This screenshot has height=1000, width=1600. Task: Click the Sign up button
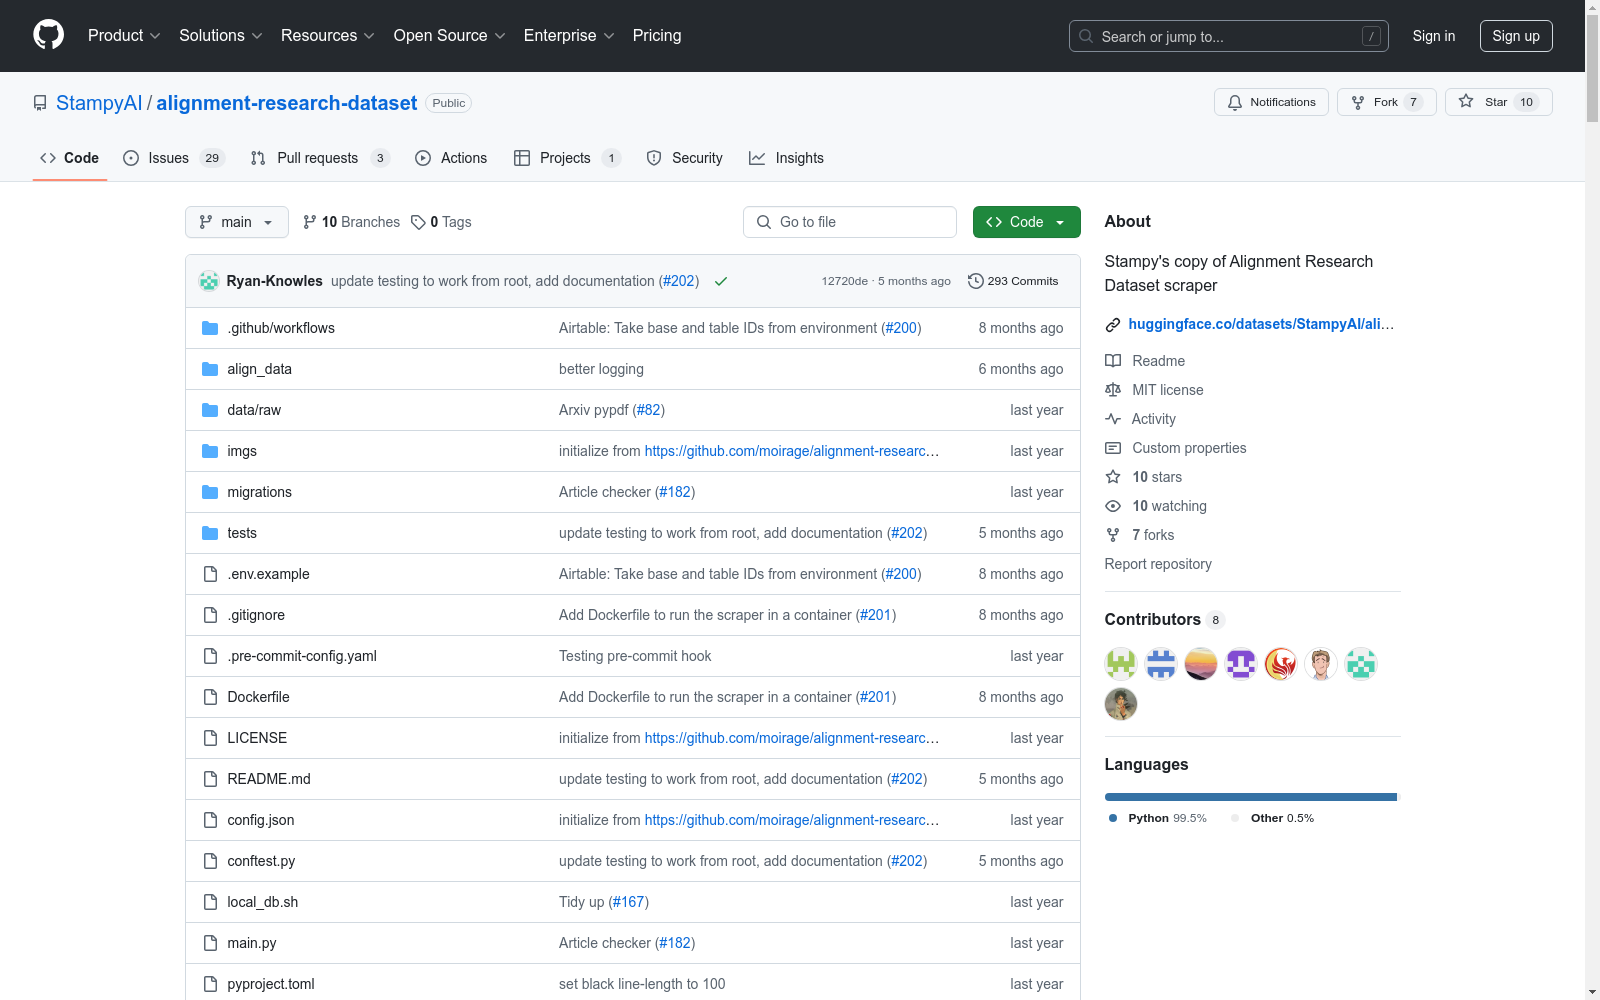(x=1516, y=36)
